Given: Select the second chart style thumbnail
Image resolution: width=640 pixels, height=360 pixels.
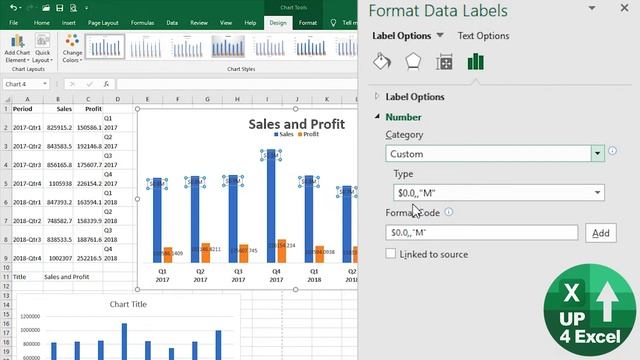Looking at the screenshot, I should point(146,47).
